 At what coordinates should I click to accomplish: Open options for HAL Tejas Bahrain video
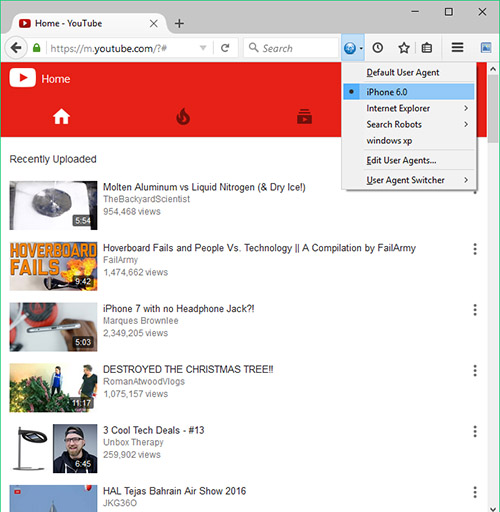[x=475, y=492]
